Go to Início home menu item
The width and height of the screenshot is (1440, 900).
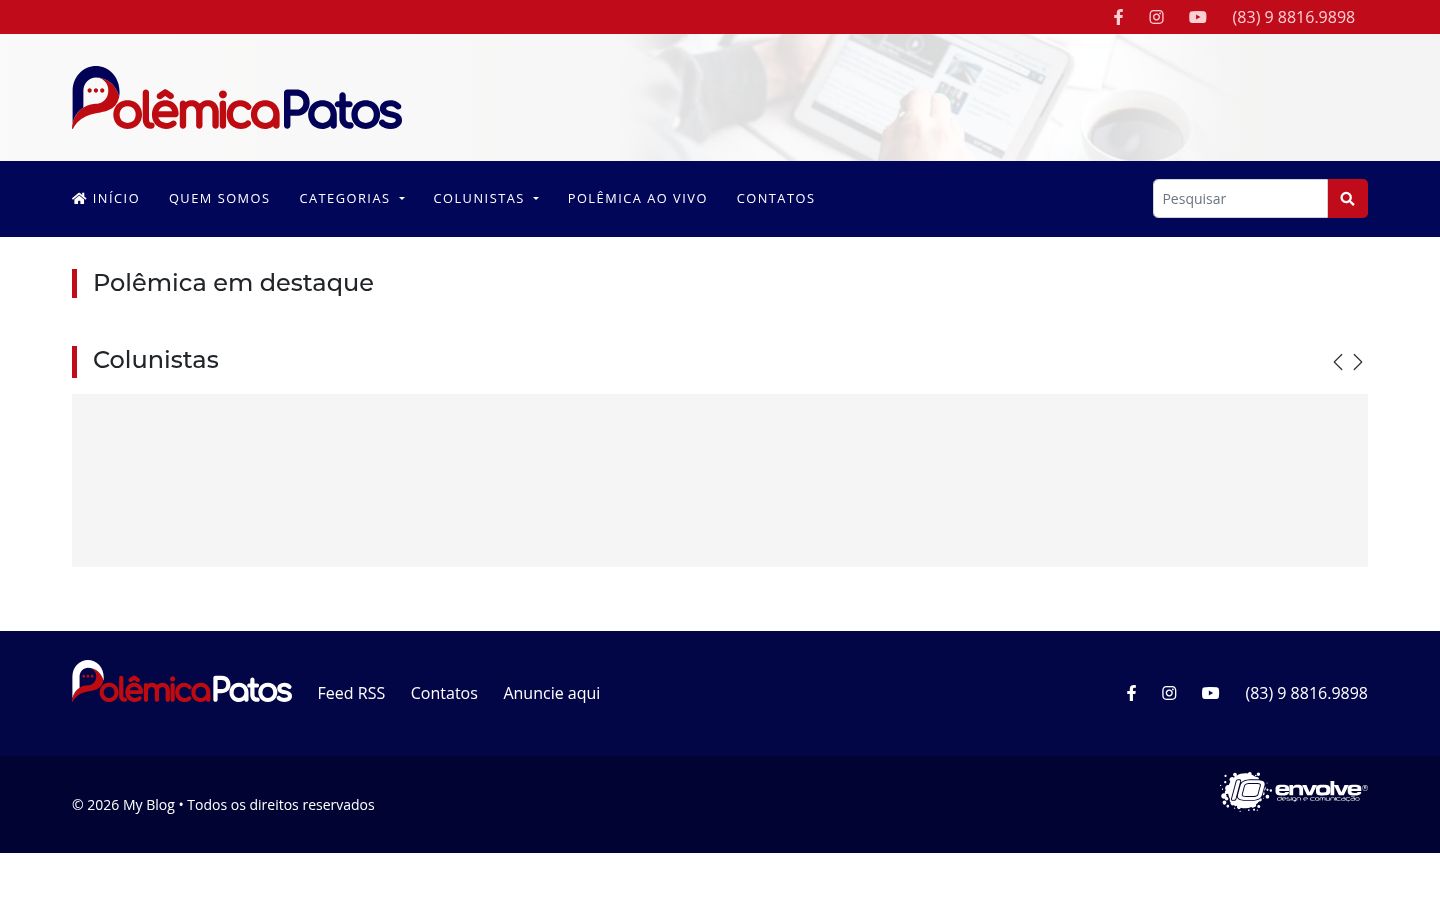pos(106,198)
